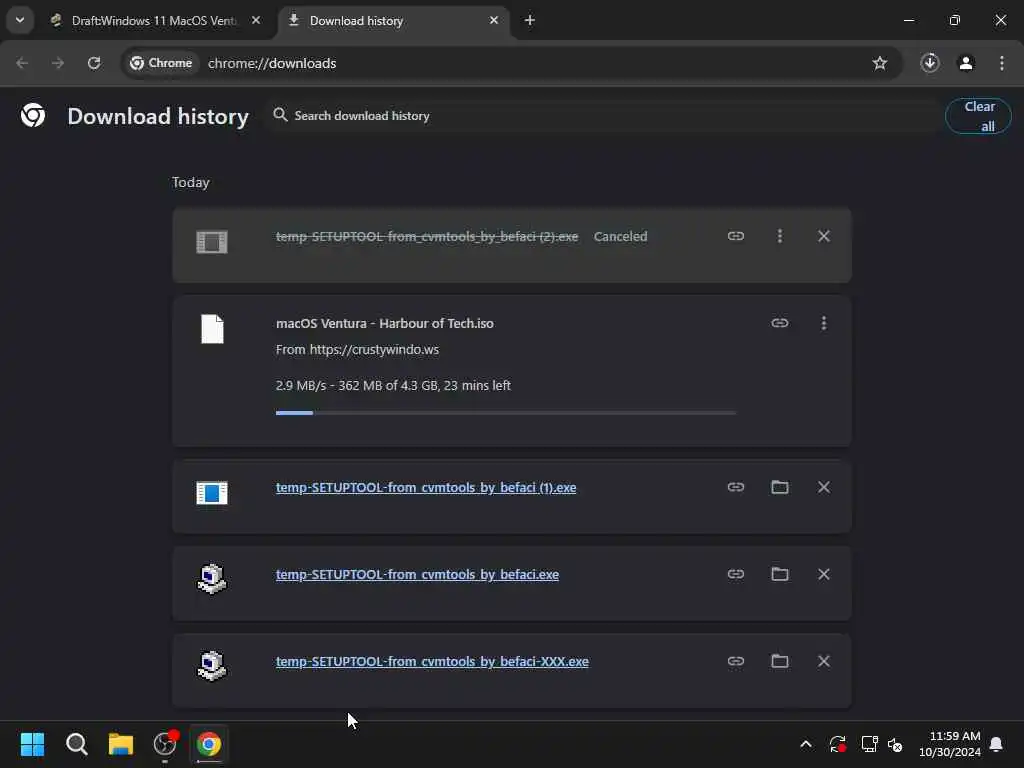Go back to previous page

tap(22, 63)
